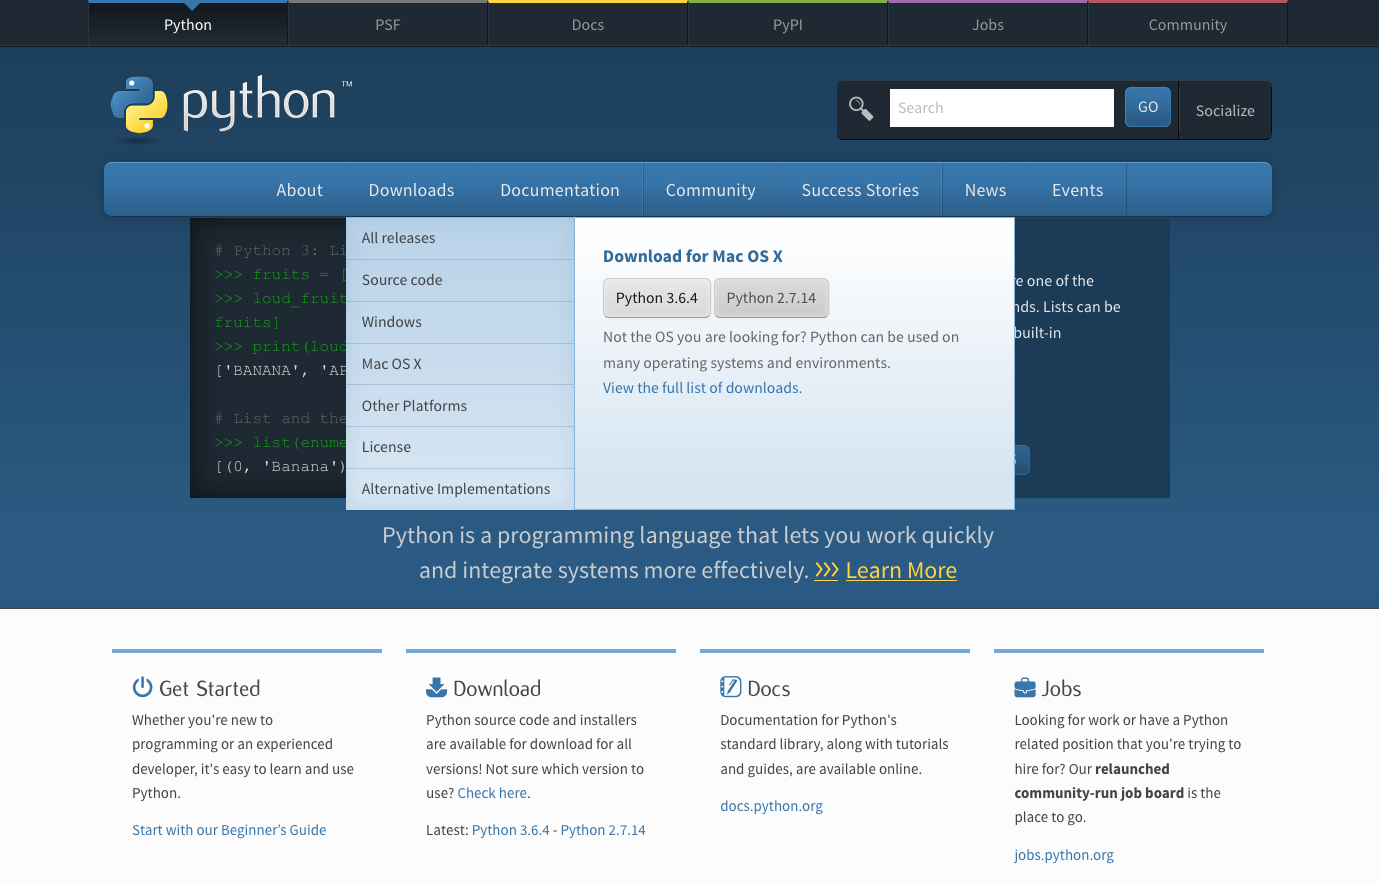The height and width of the screenshot is (883, 1379).
Task: Click the Get Started power icon
Action: tap(142, 687)
